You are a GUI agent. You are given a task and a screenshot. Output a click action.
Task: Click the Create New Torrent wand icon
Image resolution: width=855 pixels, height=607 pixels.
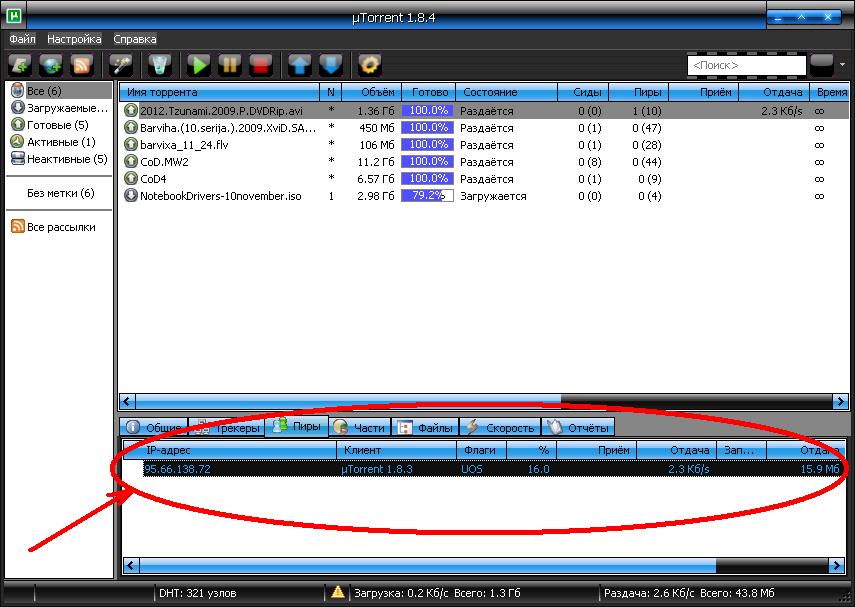[x=121, y=65]
